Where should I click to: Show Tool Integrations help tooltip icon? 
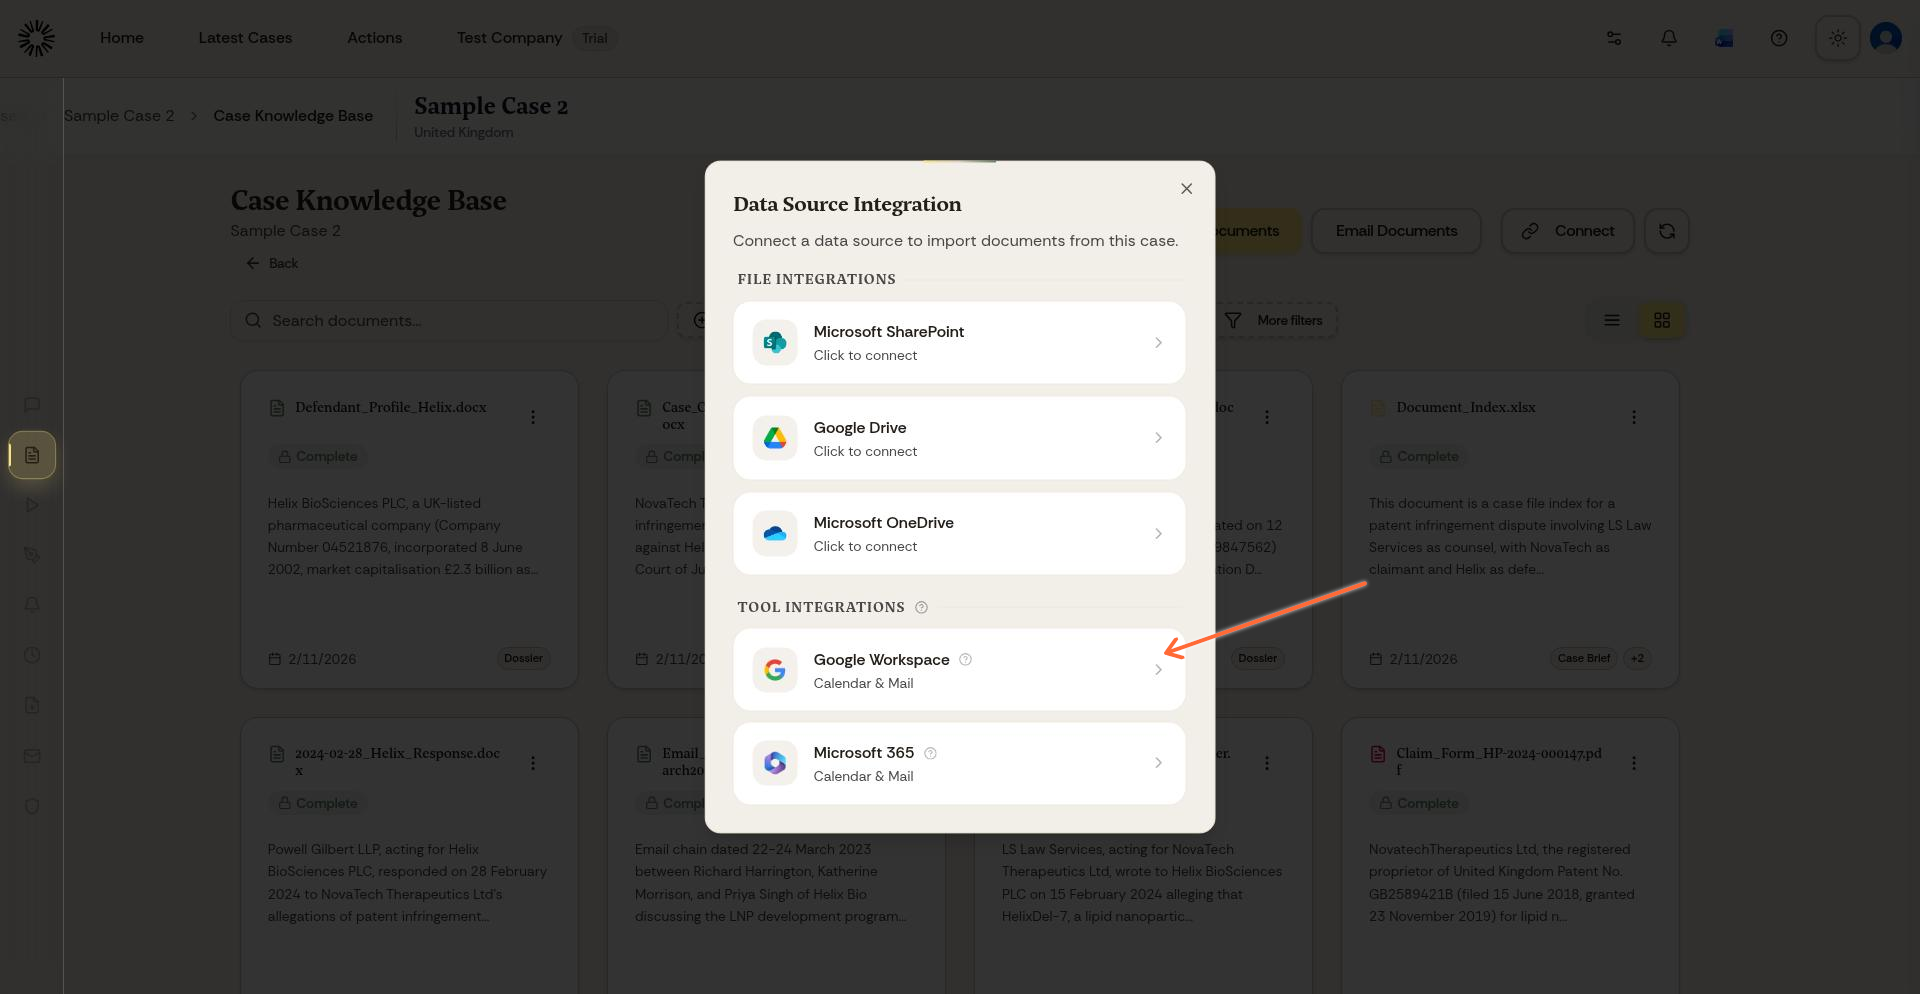[x=922, y=607]
